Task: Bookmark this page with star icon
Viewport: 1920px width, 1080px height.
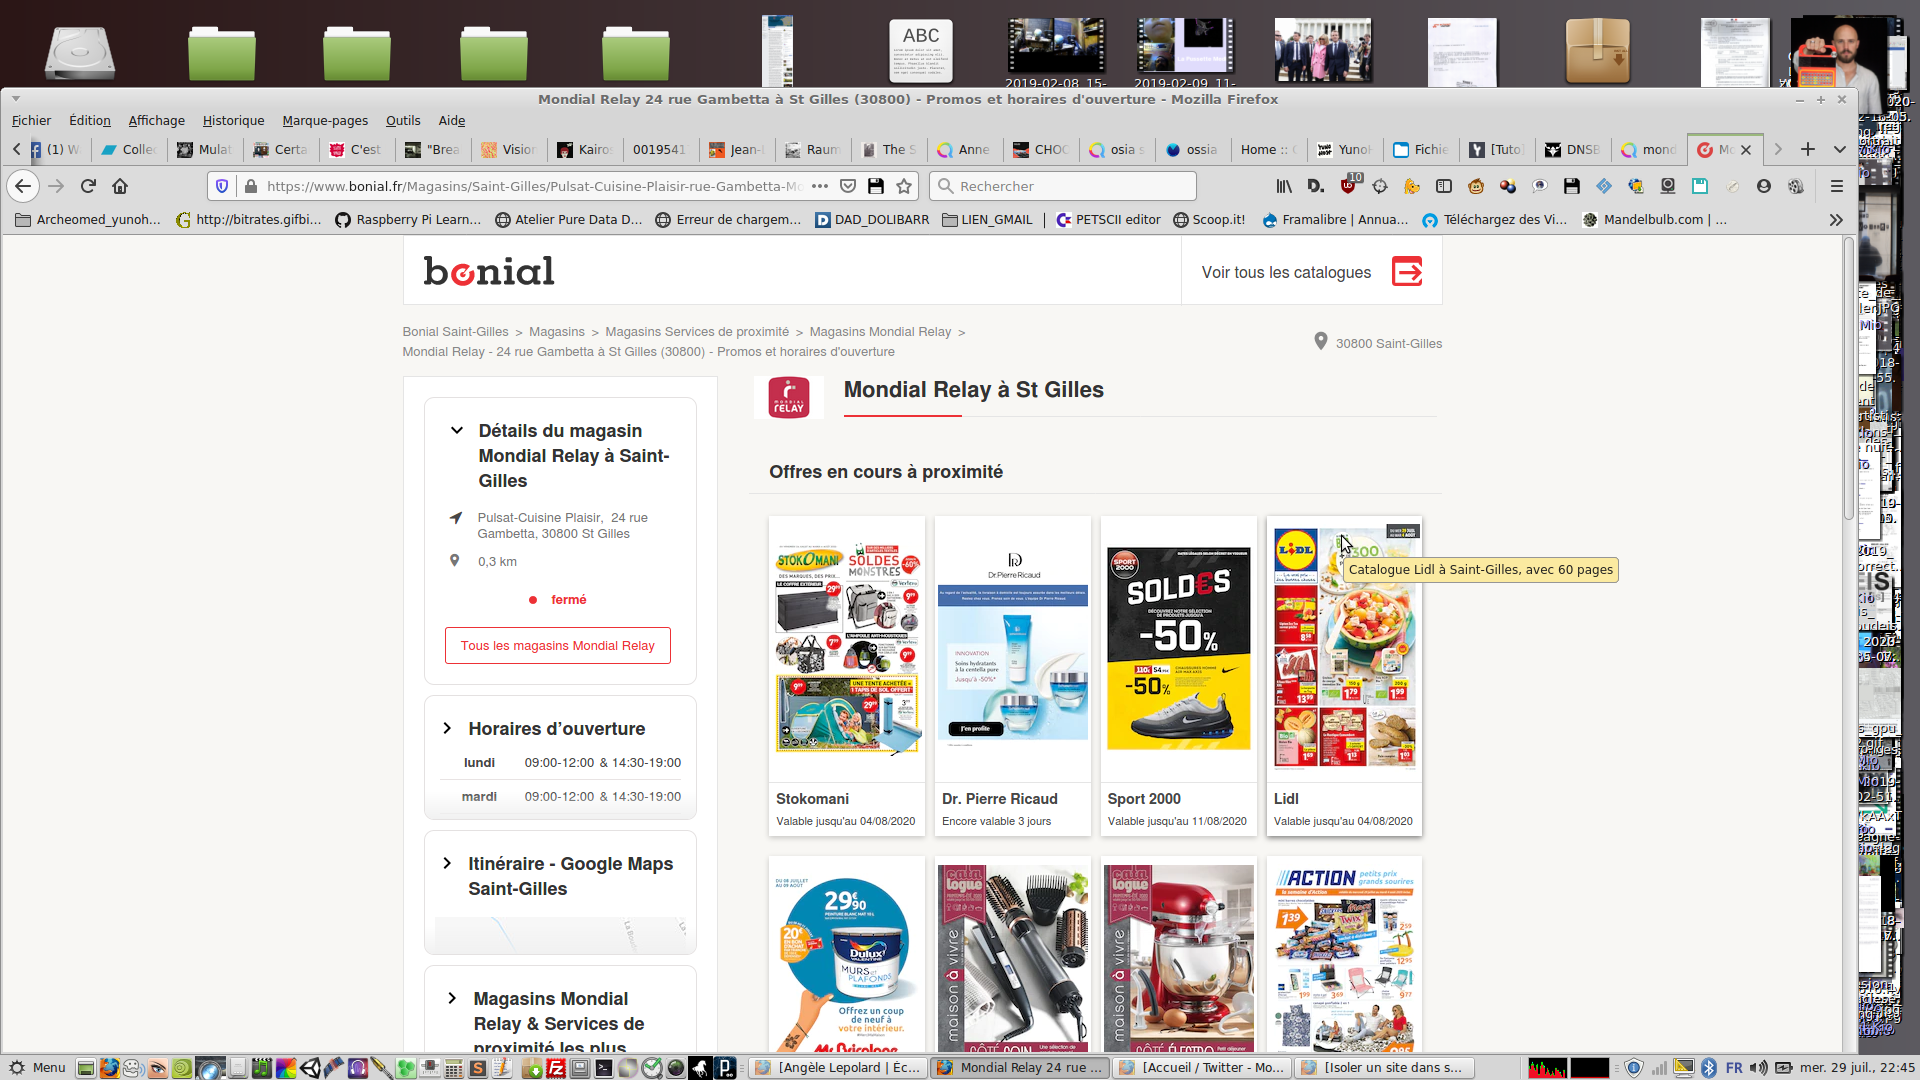Action: [x=904, y=186]
